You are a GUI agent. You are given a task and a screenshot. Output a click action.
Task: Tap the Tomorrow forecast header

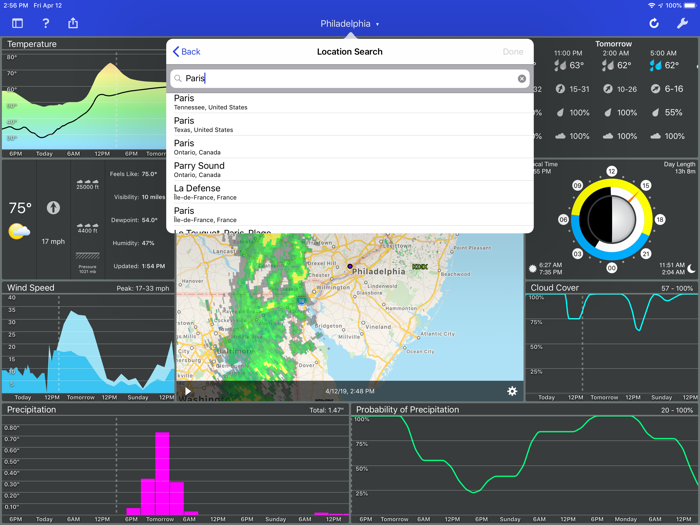click(613, 44)
